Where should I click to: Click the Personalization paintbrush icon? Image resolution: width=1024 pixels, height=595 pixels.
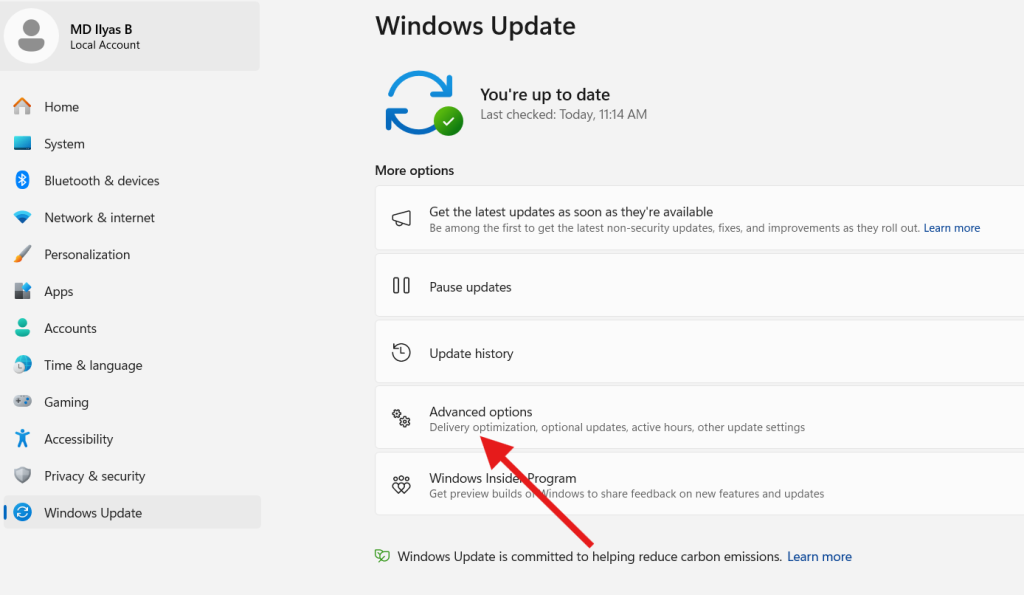pos(22,254)
